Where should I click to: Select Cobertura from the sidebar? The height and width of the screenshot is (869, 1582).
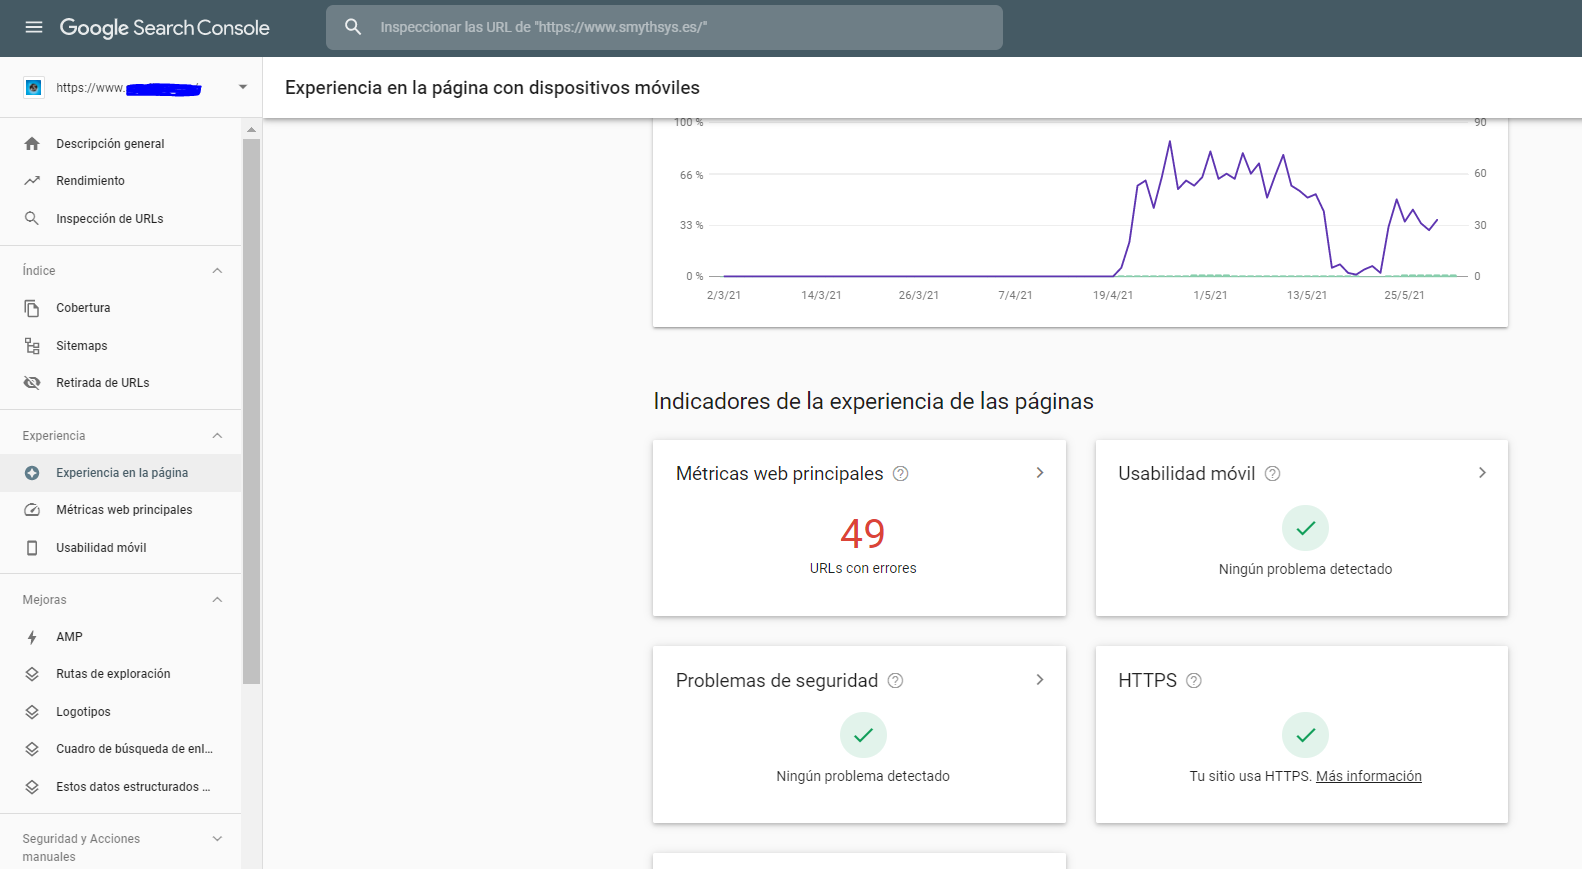pos(83,308)
